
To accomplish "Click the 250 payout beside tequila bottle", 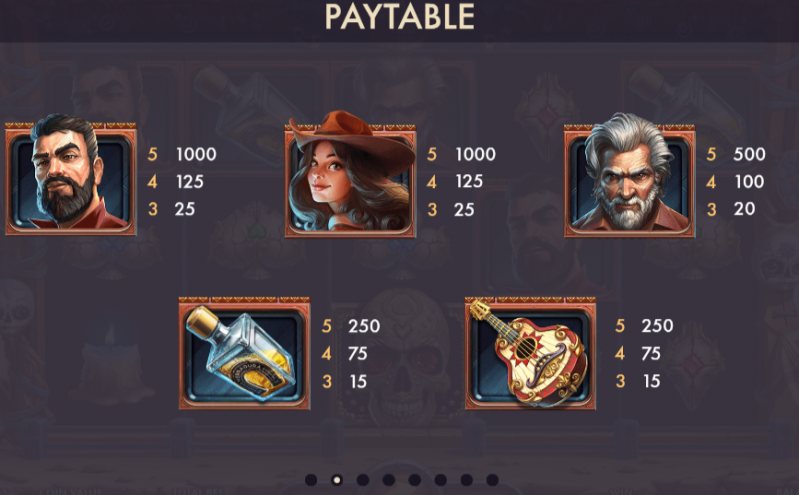I will [364, 326].
